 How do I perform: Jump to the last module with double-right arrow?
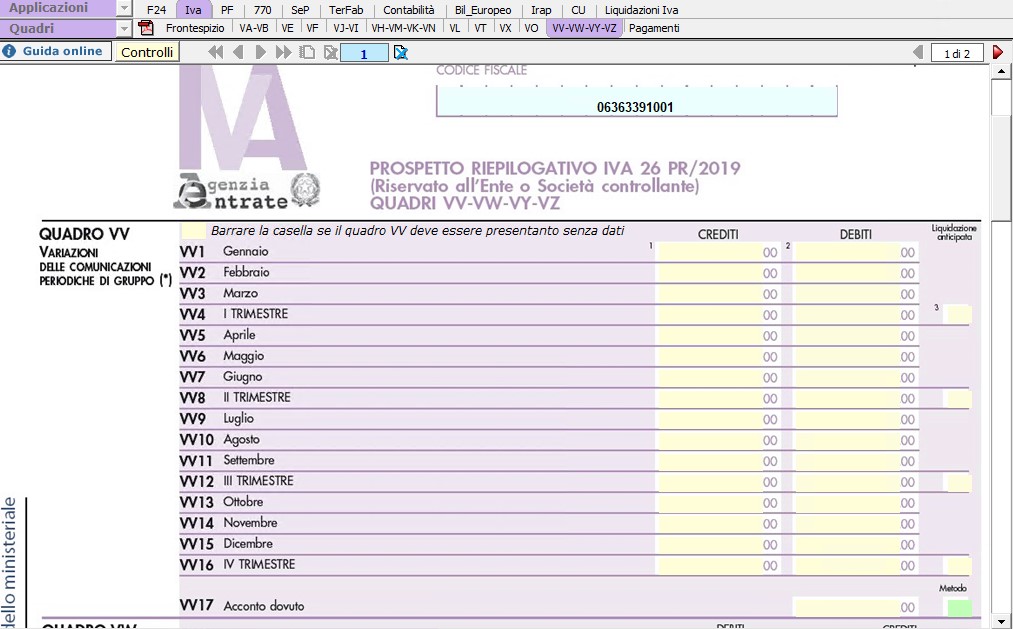(284, 53)
